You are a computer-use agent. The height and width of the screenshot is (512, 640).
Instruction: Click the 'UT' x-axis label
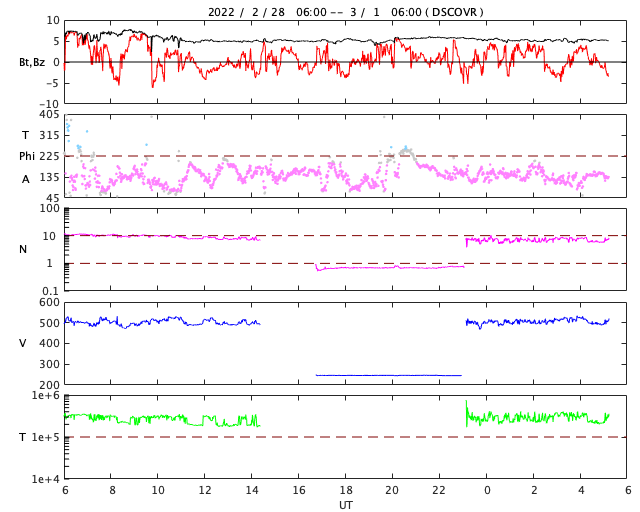346,505
